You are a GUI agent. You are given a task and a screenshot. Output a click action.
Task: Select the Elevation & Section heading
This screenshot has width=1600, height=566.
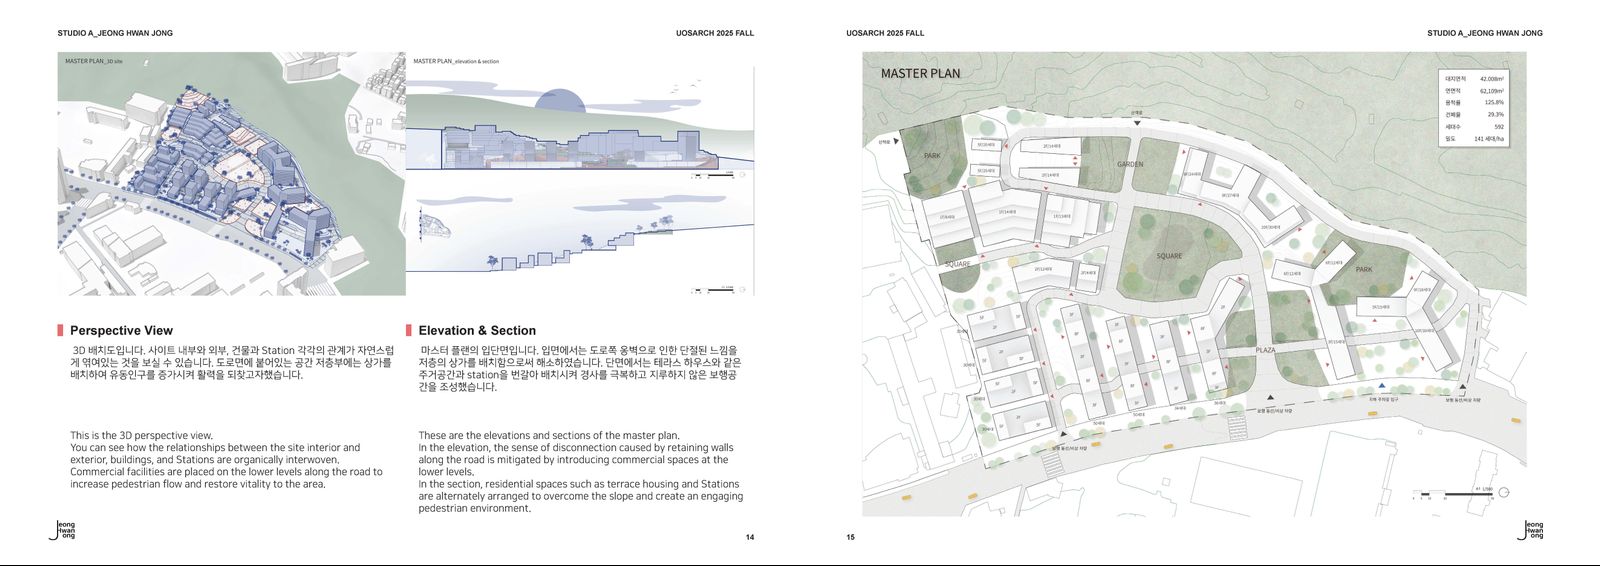tap(477, 330)
